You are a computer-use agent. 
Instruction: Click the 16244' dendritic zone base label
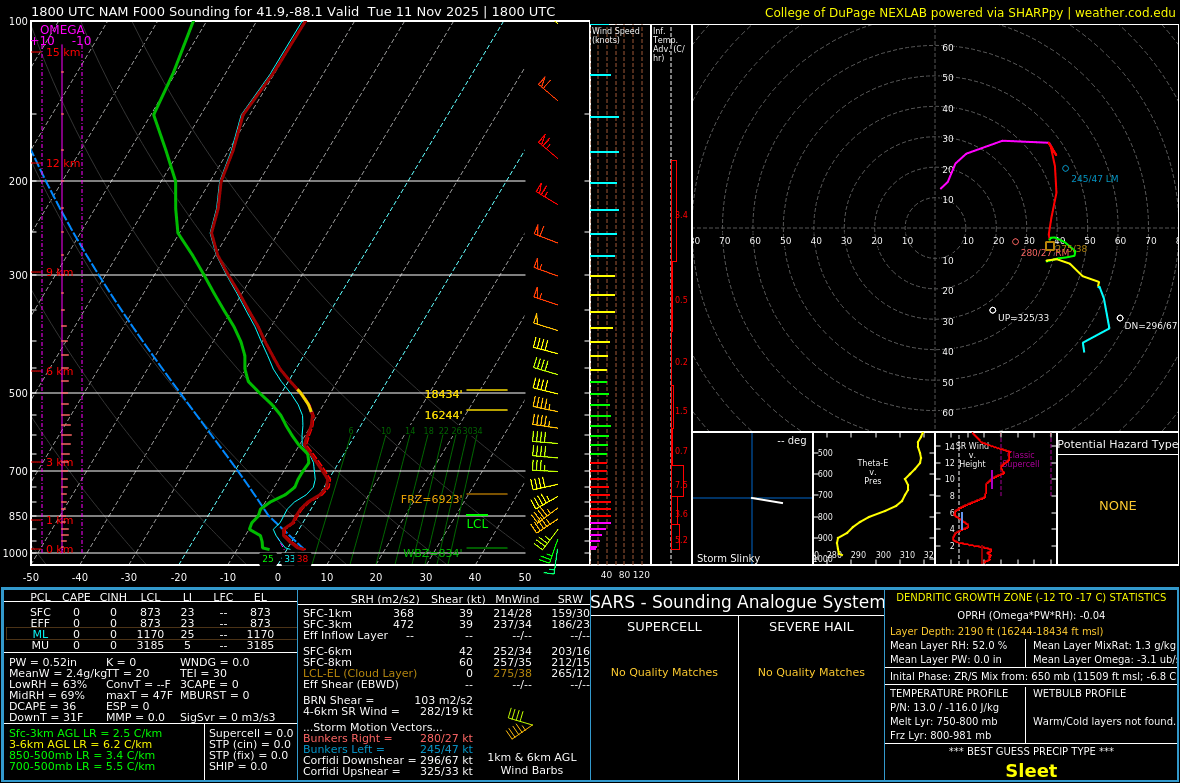442,415
